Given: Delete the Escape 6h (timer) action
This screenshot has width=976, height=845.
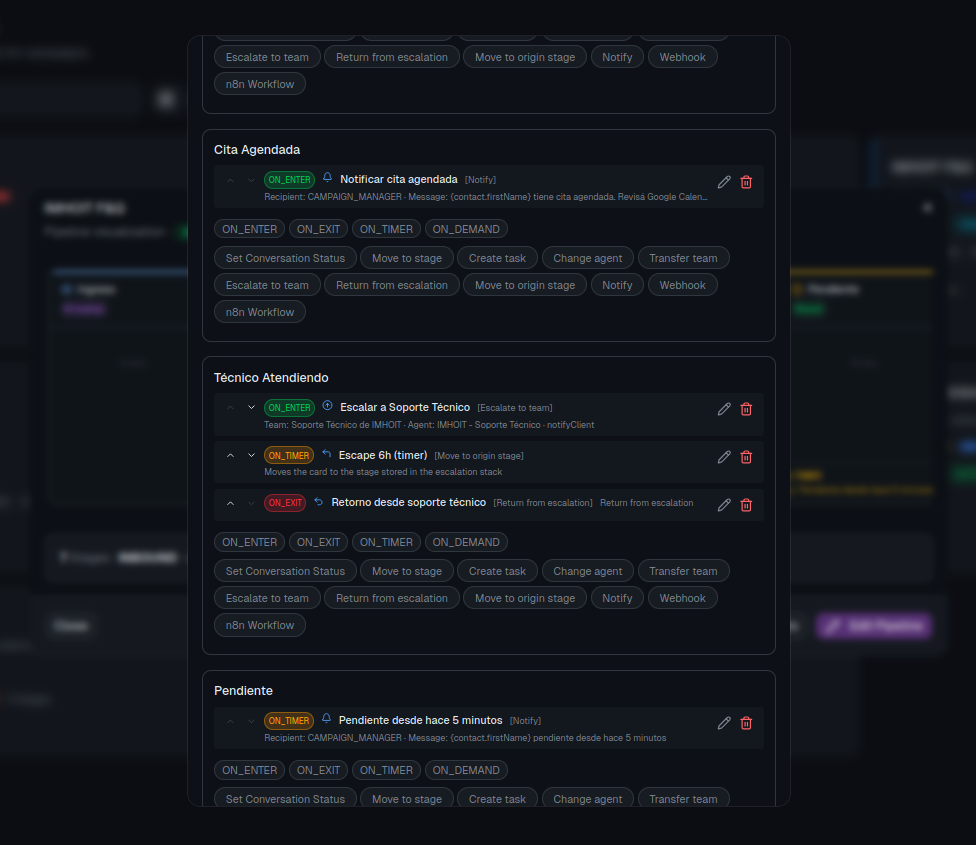Looking at the screenshot, I should click(746, 457).
